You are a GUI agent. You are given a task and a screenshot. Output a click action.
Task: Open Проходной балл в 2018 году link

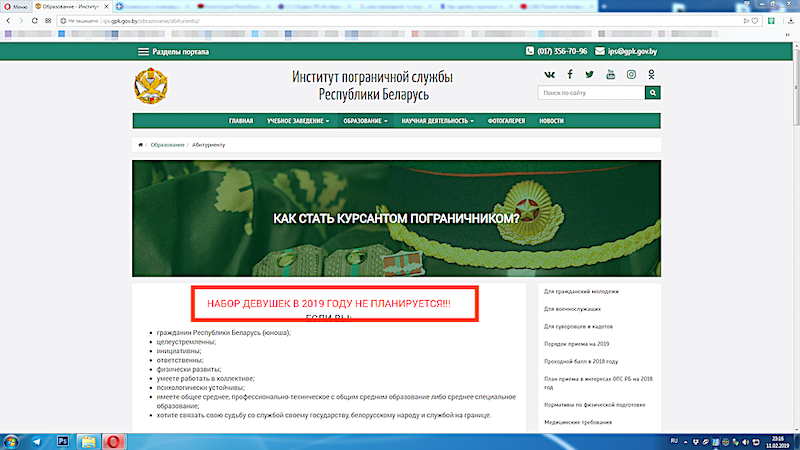point(581,361)
